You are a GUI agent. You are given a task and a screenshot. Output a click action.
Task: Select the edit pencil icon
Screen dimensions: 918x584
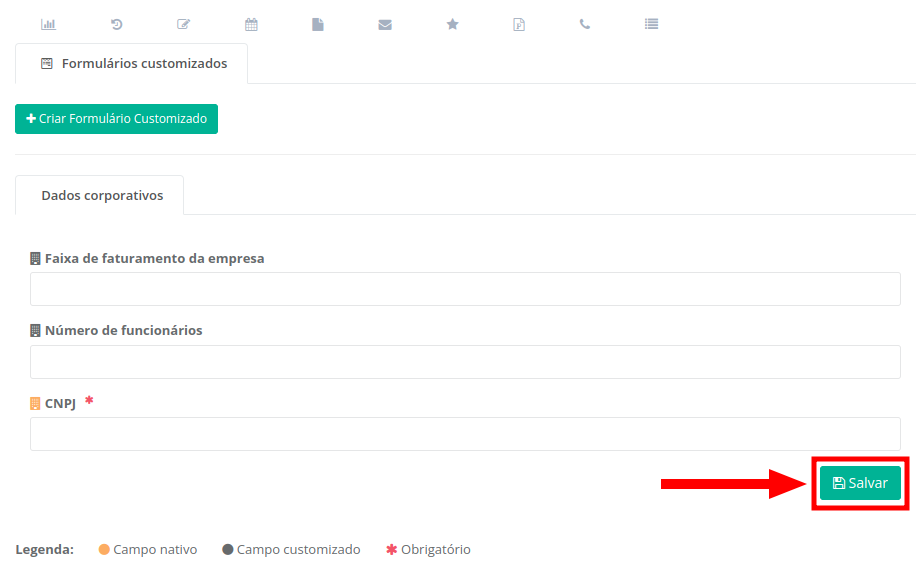183,24
